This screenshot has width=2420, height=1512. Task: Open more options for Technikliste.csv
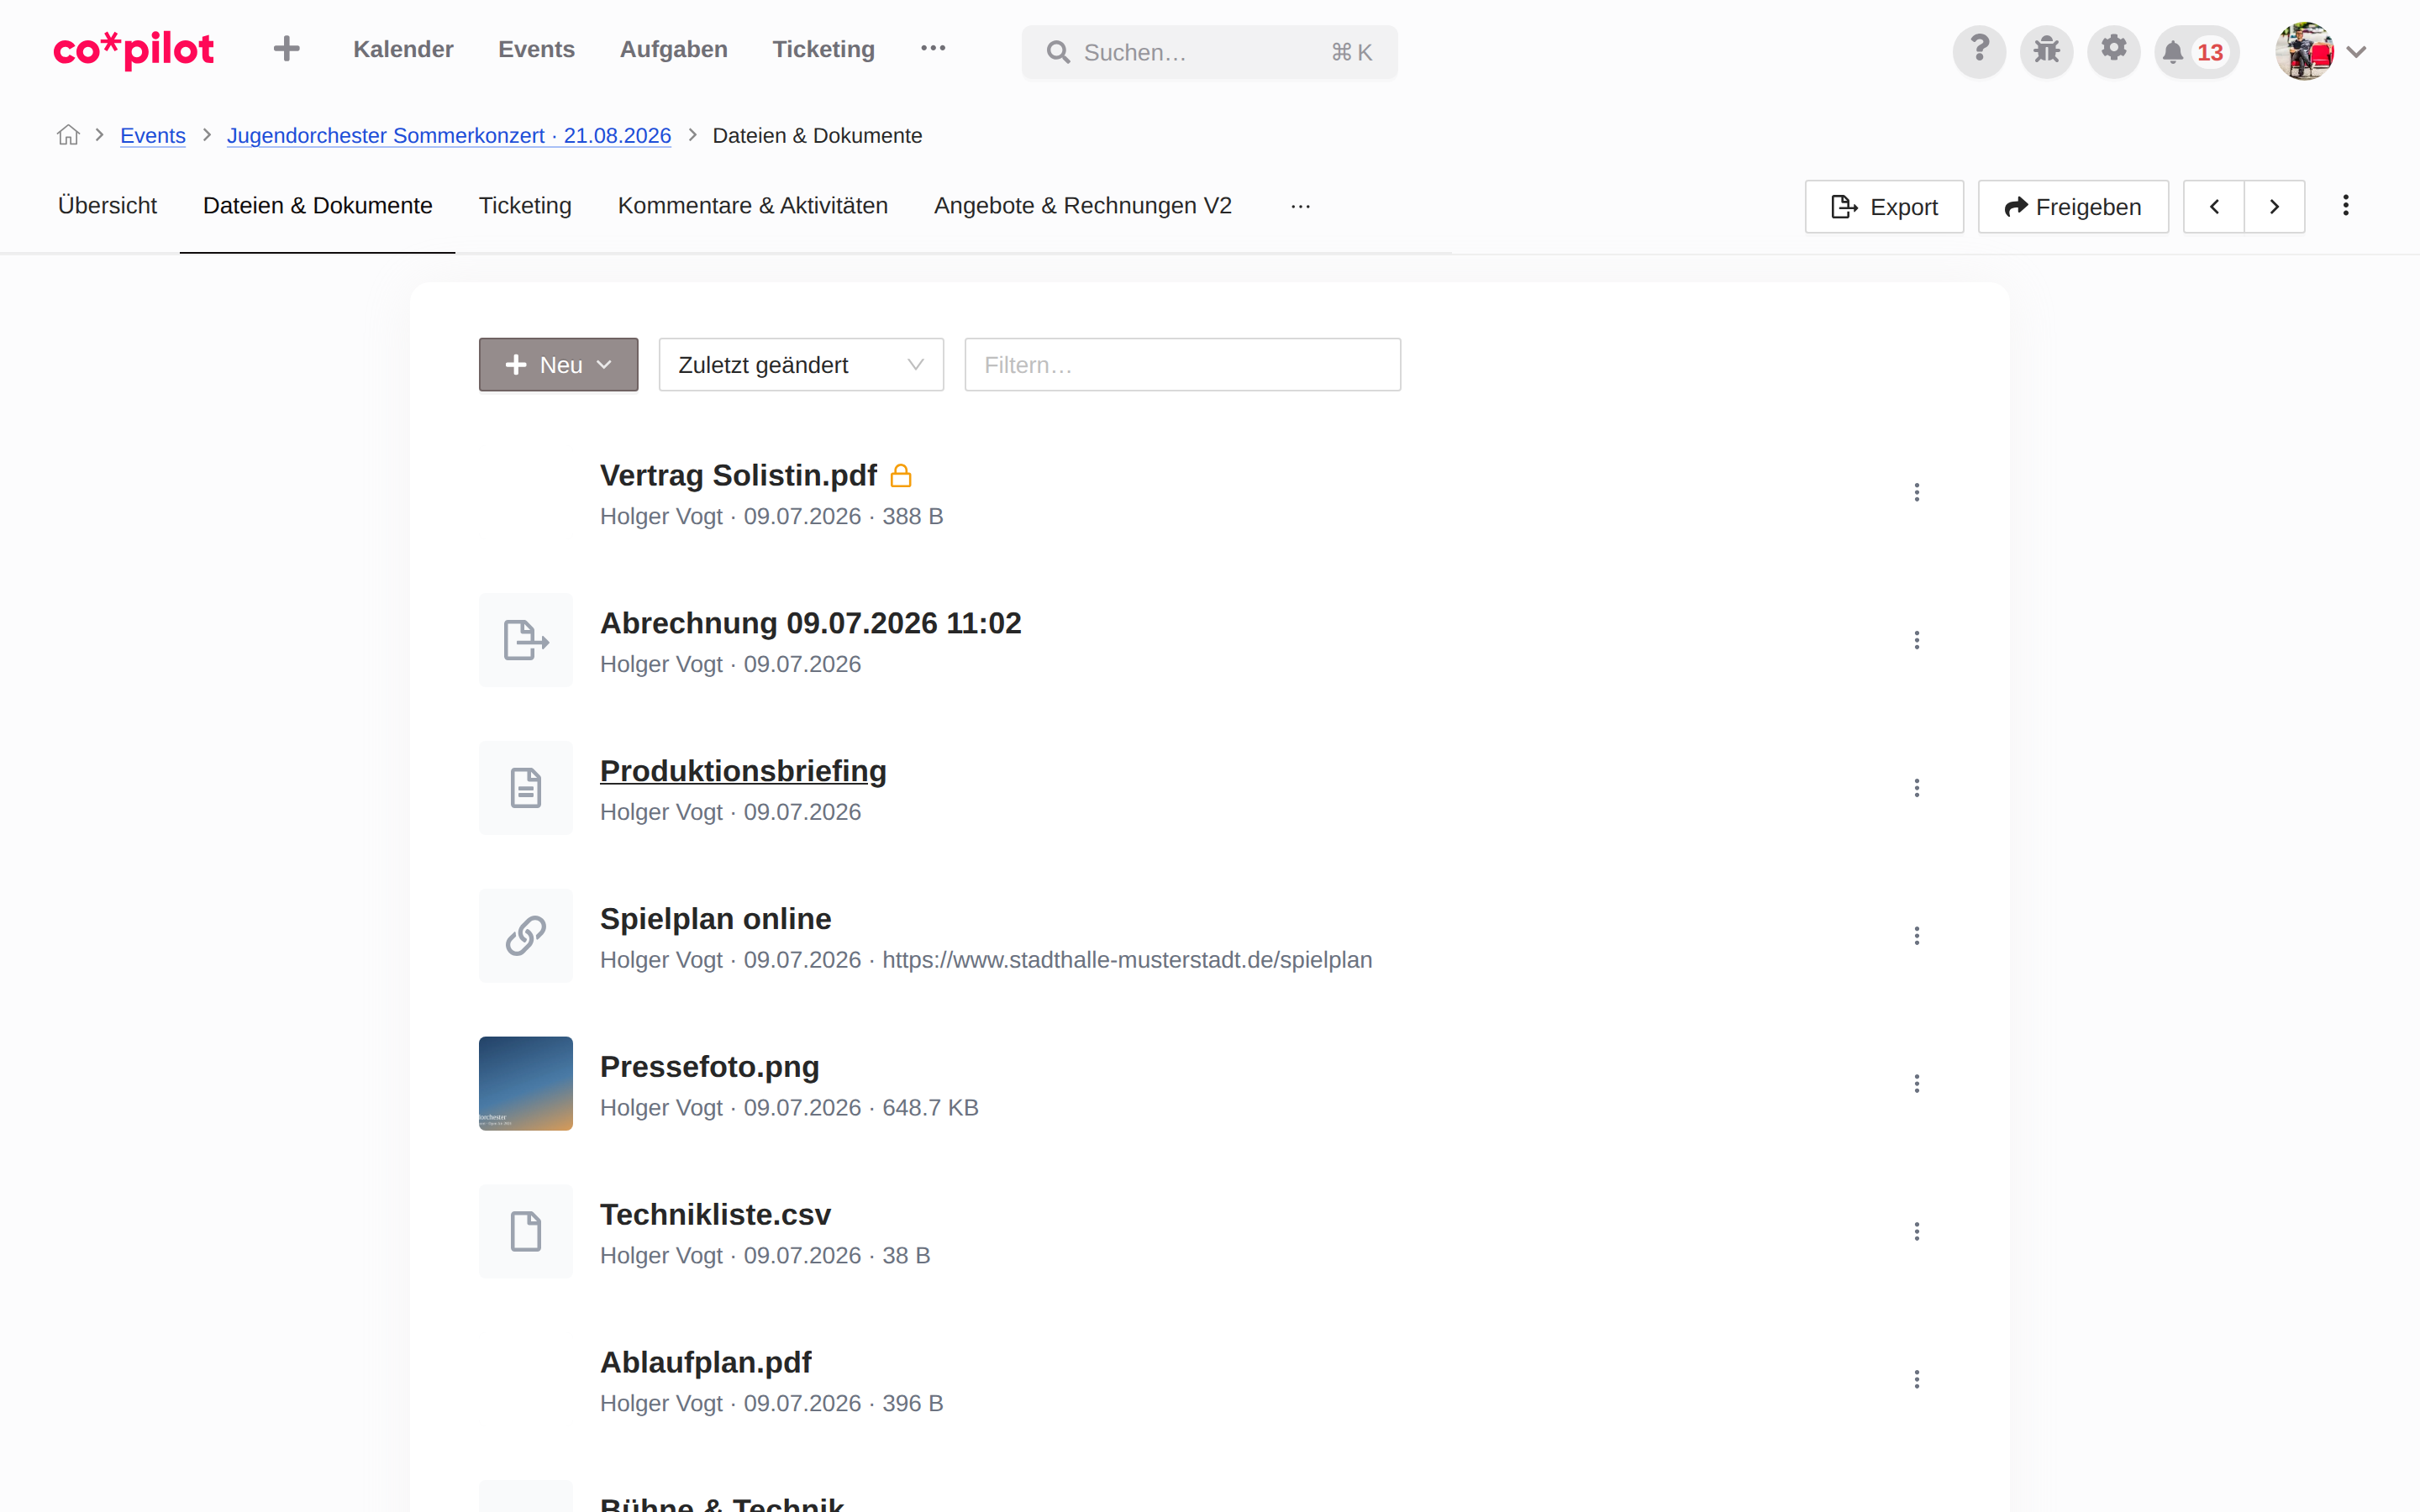(1916, 1231)
